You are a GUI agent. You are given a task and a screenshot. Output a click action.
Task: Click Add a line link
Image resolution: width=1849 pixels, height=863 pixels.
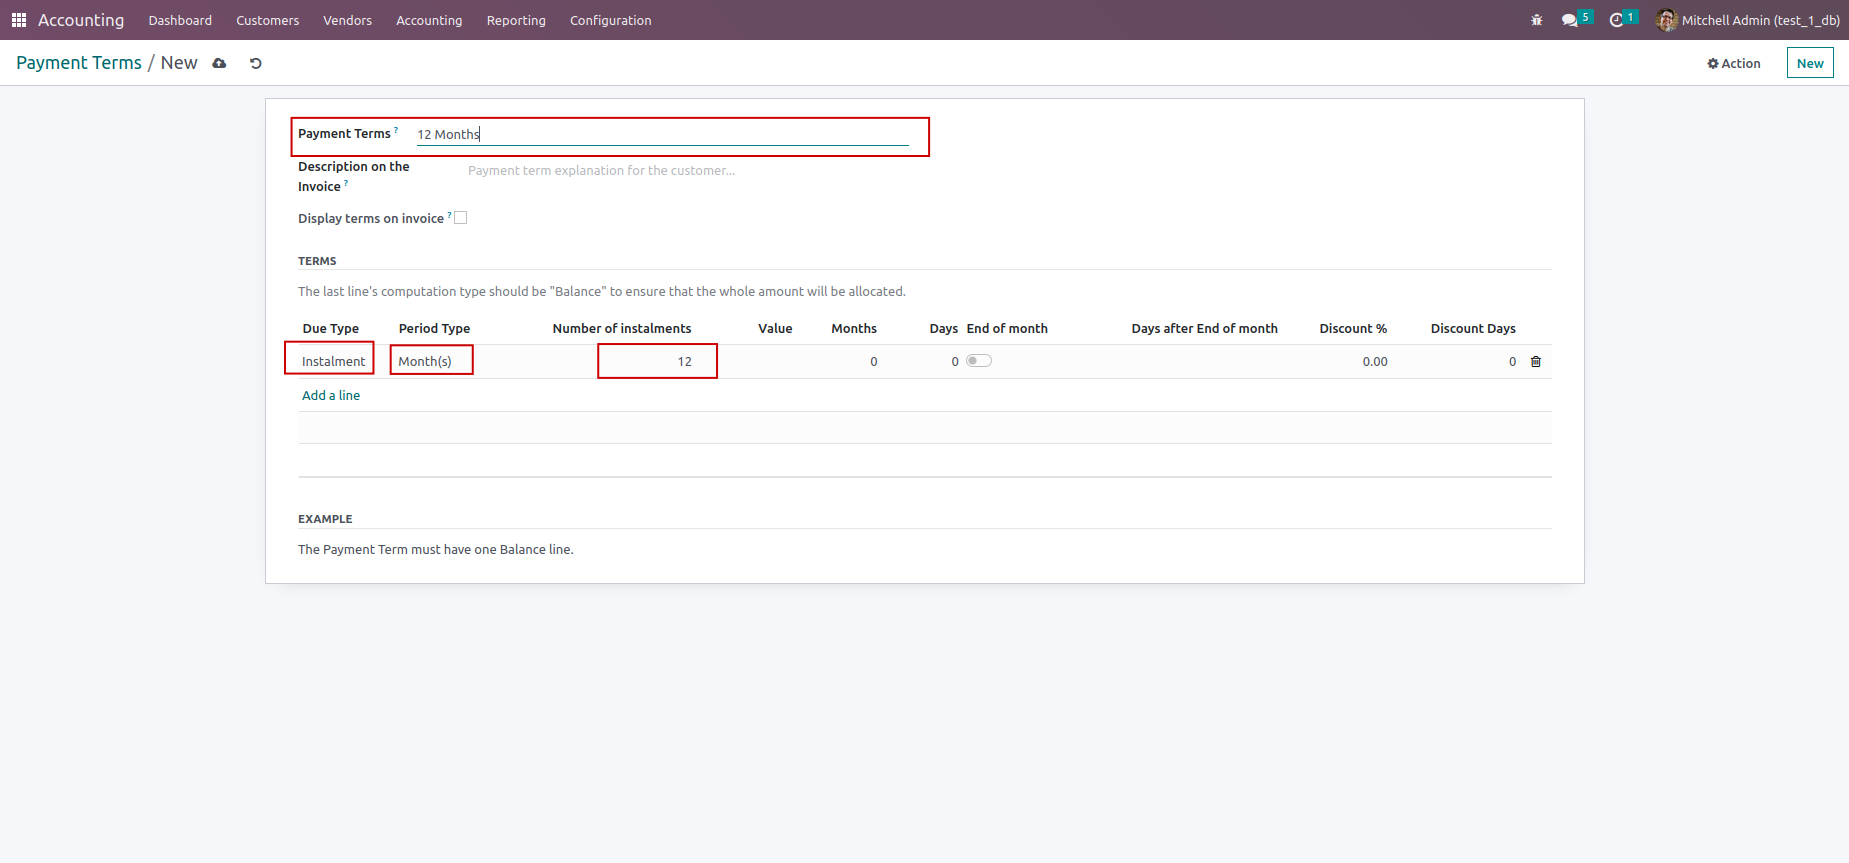tap(331, 395)
